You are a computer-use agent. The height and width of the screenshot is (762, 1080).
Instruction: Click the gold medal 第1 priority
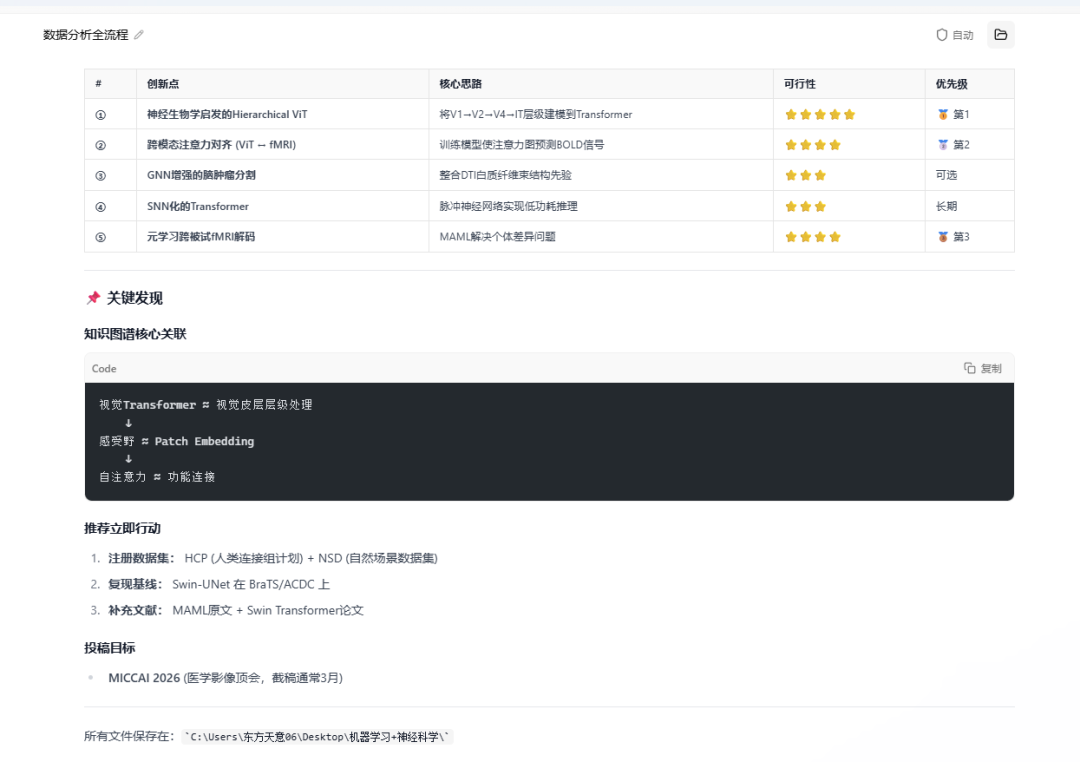point(953,114)
